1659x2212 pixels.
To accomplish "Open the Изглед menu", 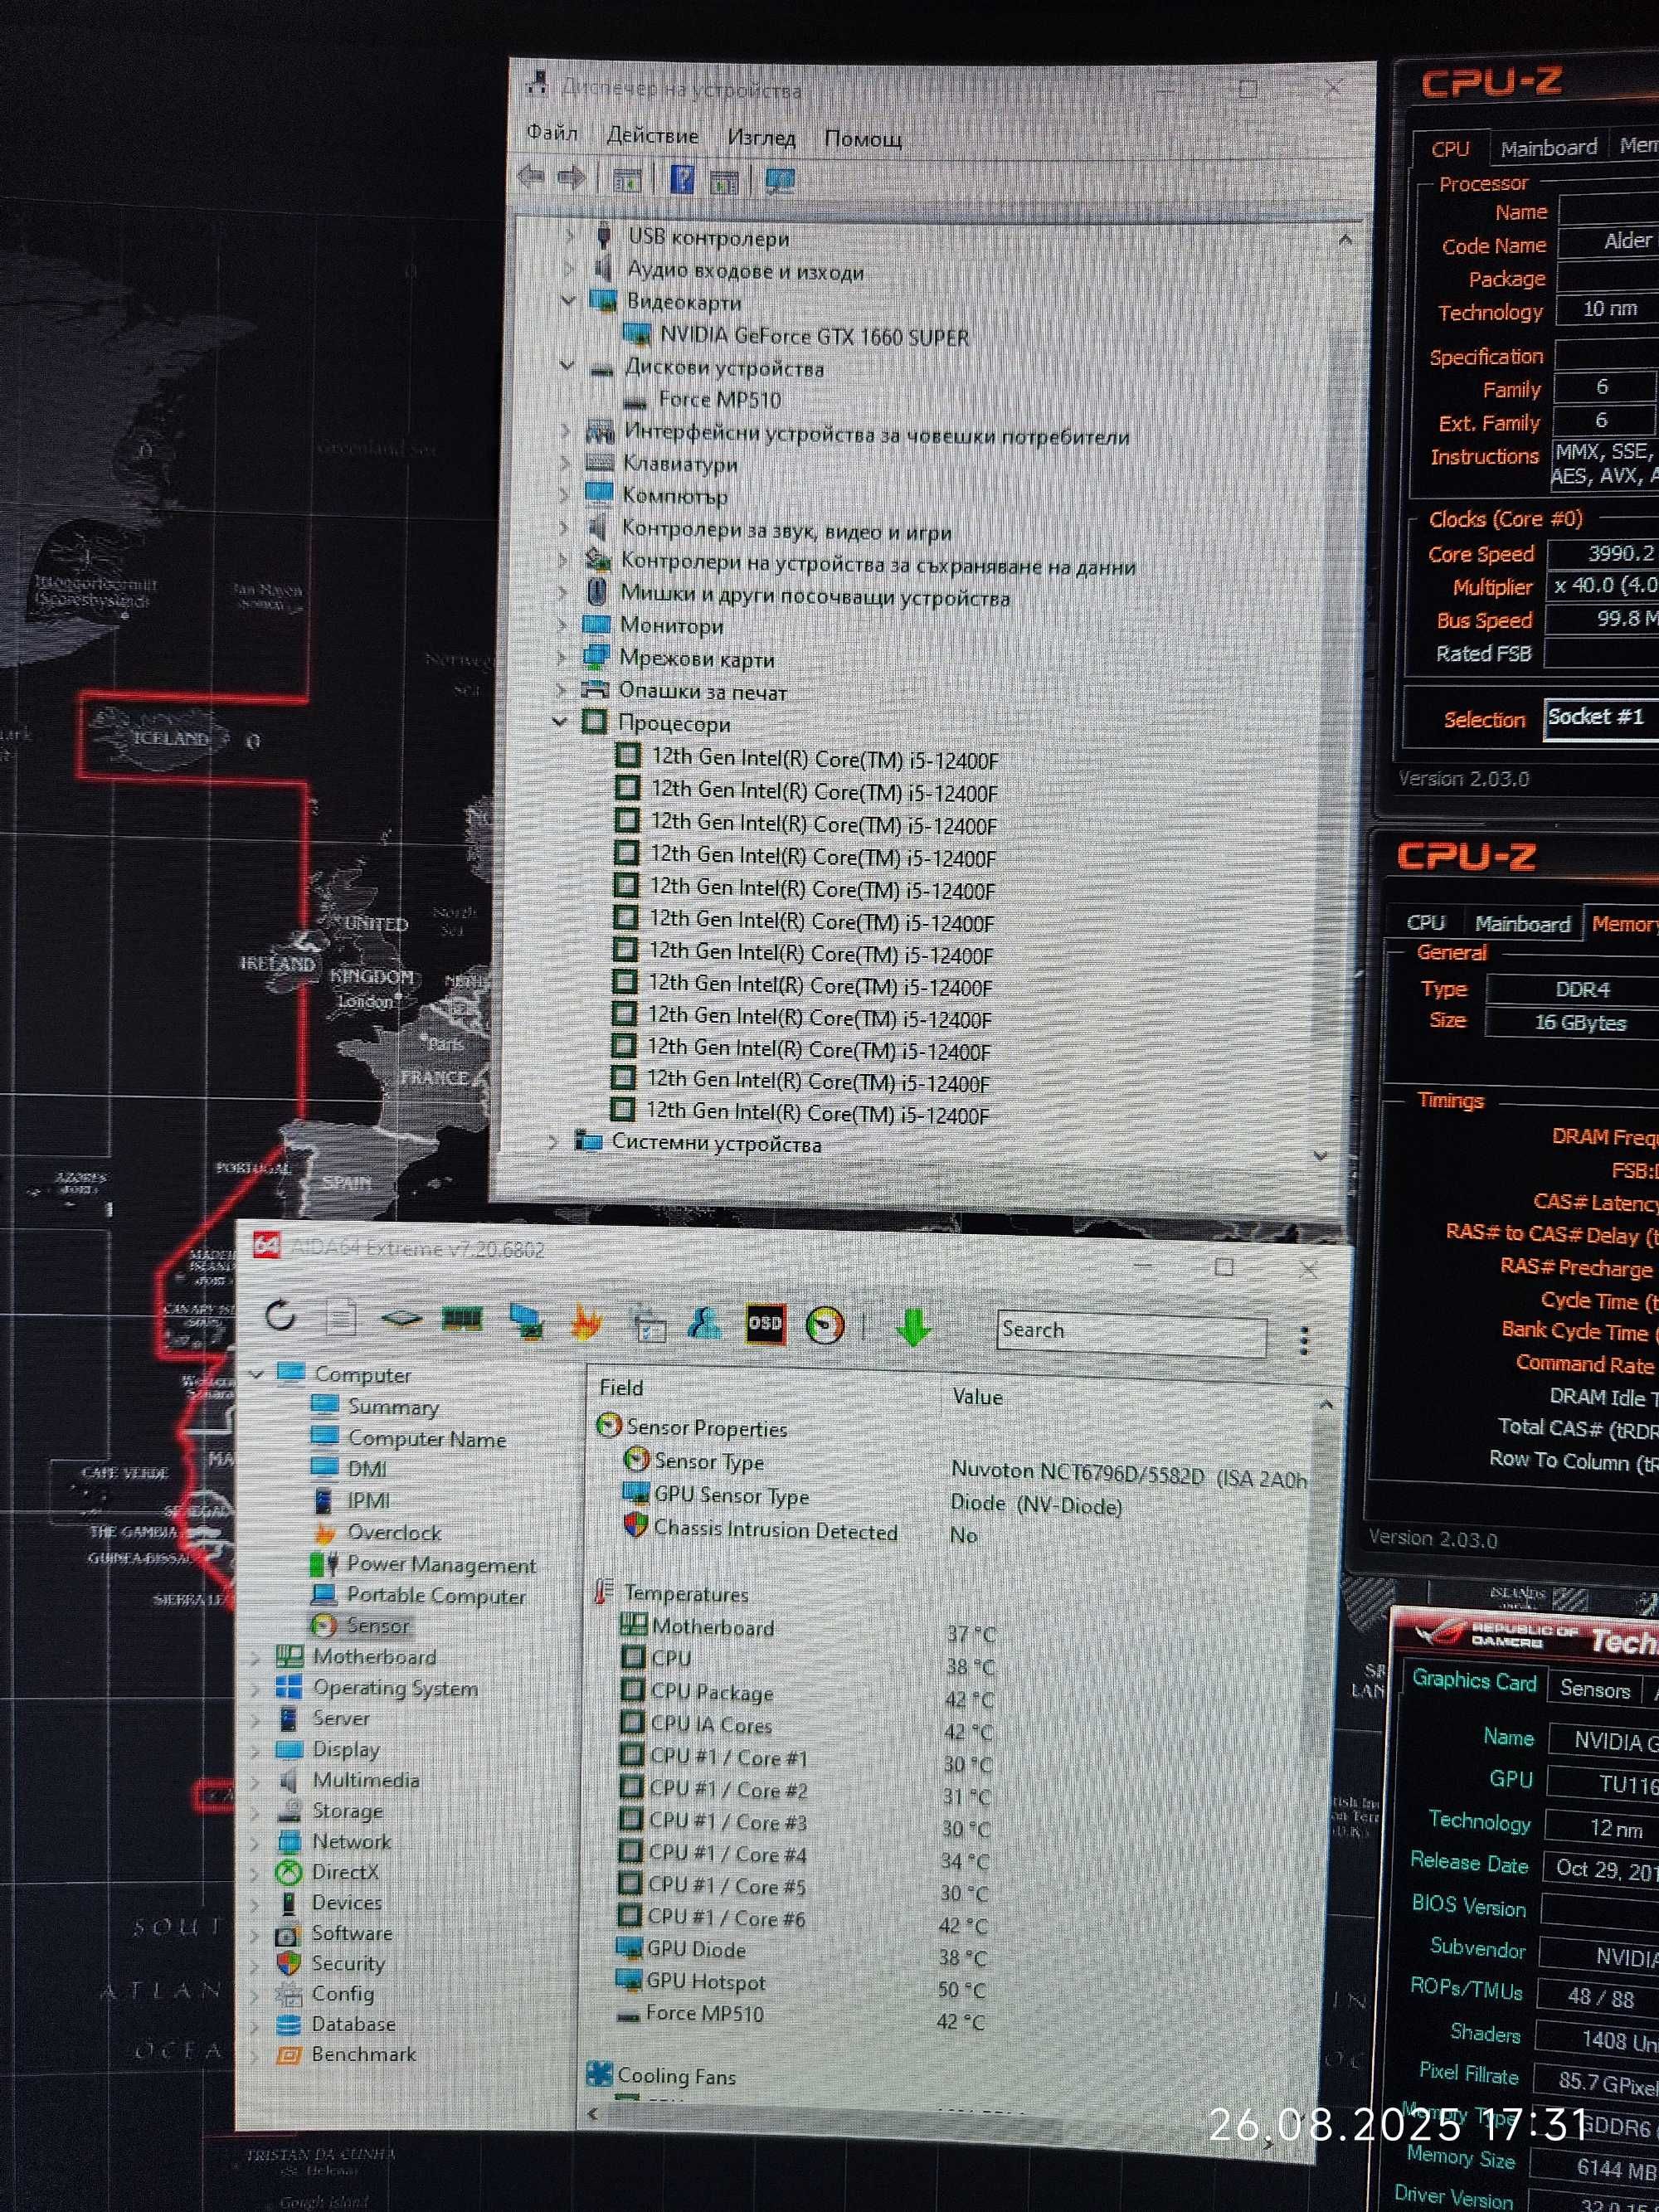I will click(x=761, y=137).
